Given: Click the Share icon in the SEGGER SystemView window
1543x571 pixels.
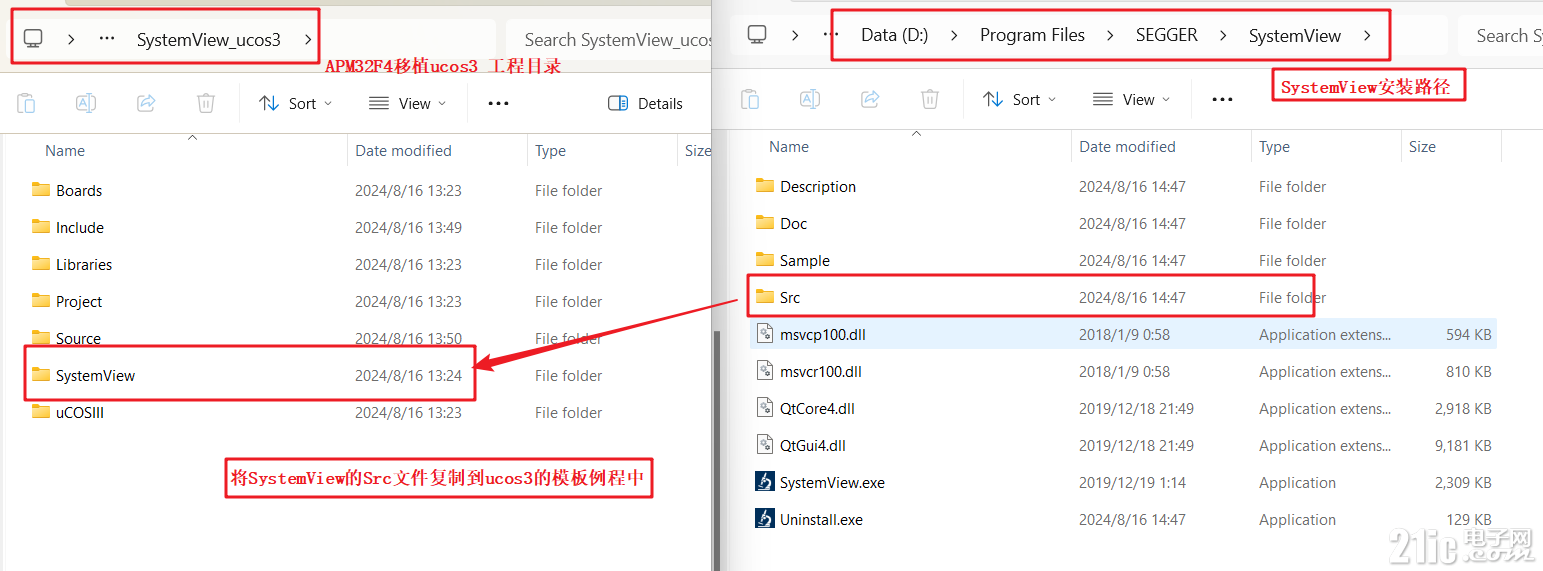Looking at the screenshot, I should pyautogui.click(x=870, y=99).
